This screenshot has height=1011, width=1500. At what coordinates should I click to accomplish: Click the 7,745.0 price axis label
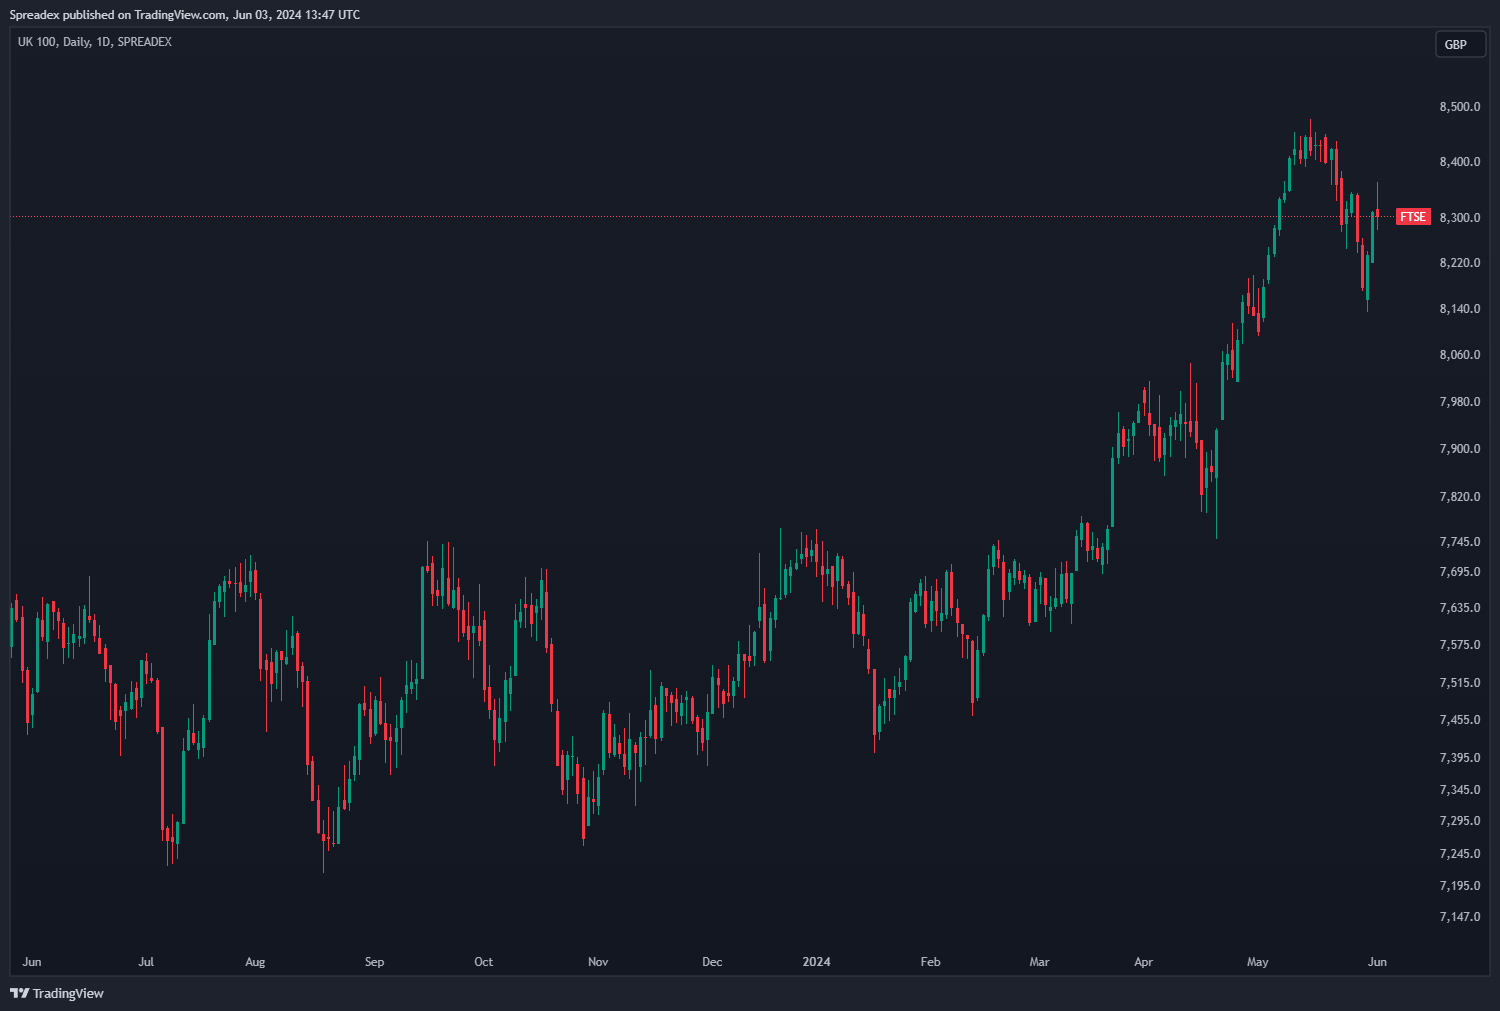pyautogui.click(x=1460, y=542)
